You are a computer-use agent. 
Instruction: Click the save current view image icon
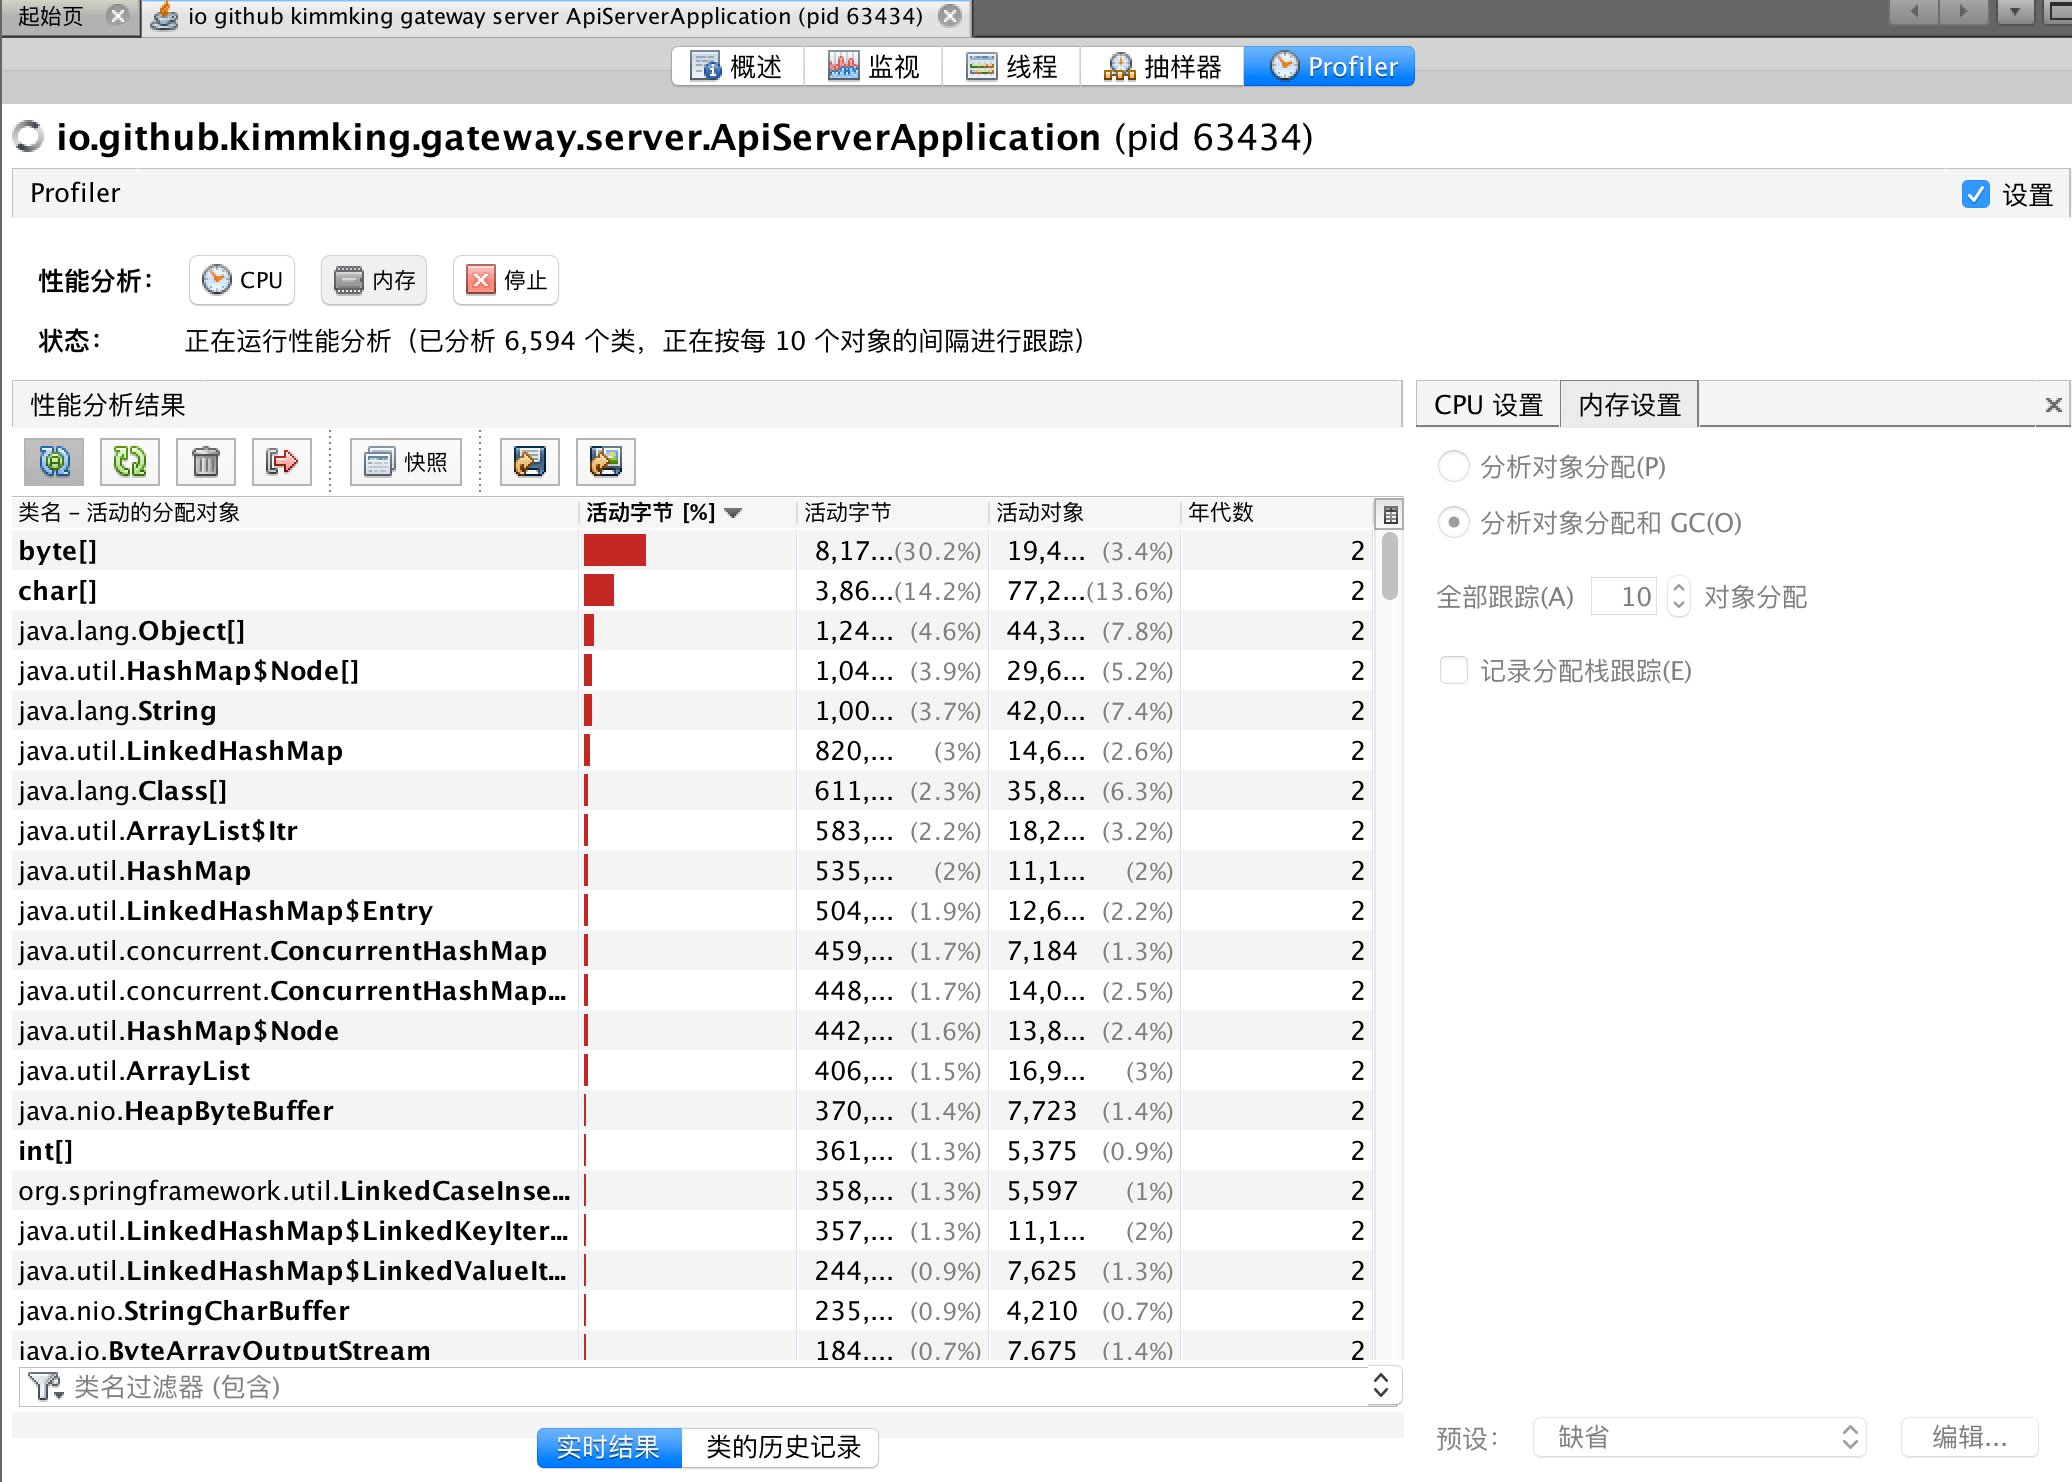605,462
